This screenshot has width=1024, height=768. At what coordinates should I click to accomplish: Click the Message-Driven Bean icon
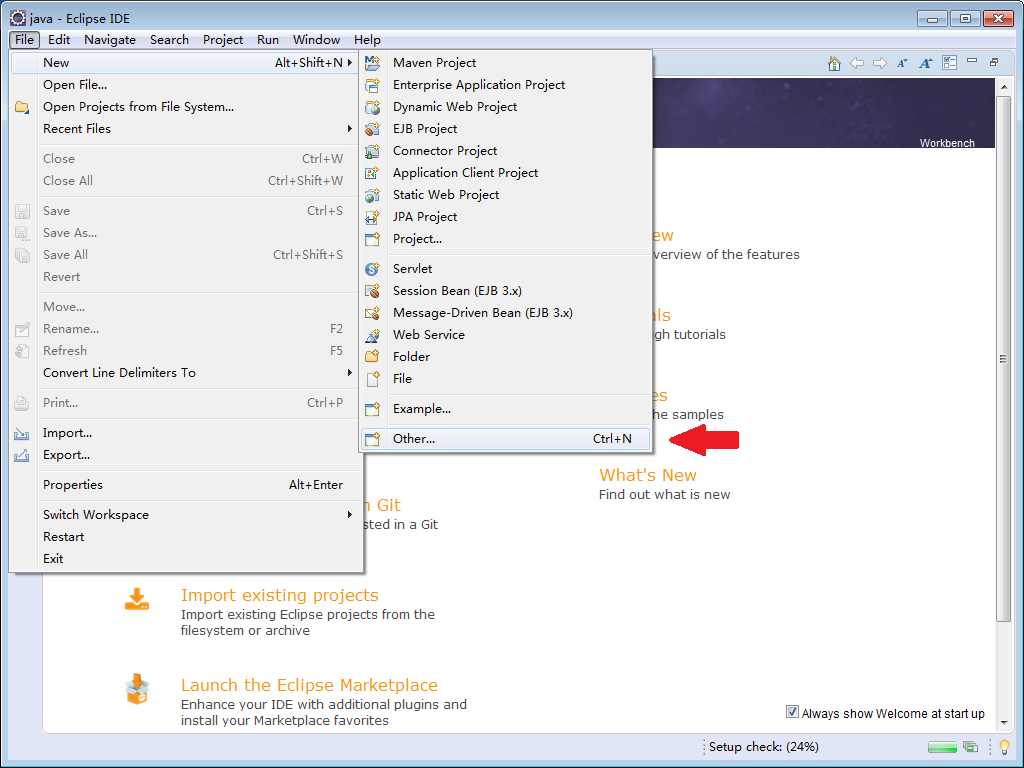(x=372, y=313)
